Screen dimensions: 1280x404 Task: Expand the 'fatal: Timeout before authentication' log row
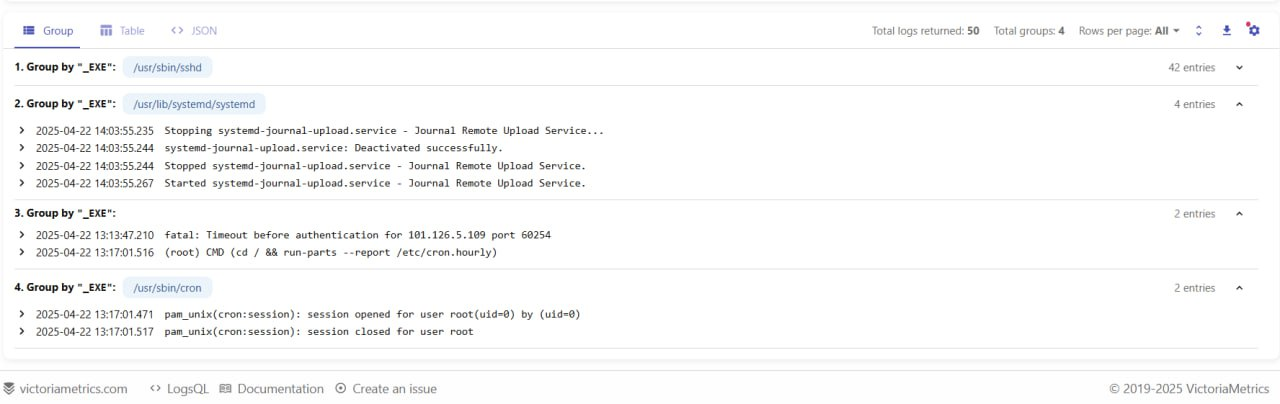pos(22,235)
